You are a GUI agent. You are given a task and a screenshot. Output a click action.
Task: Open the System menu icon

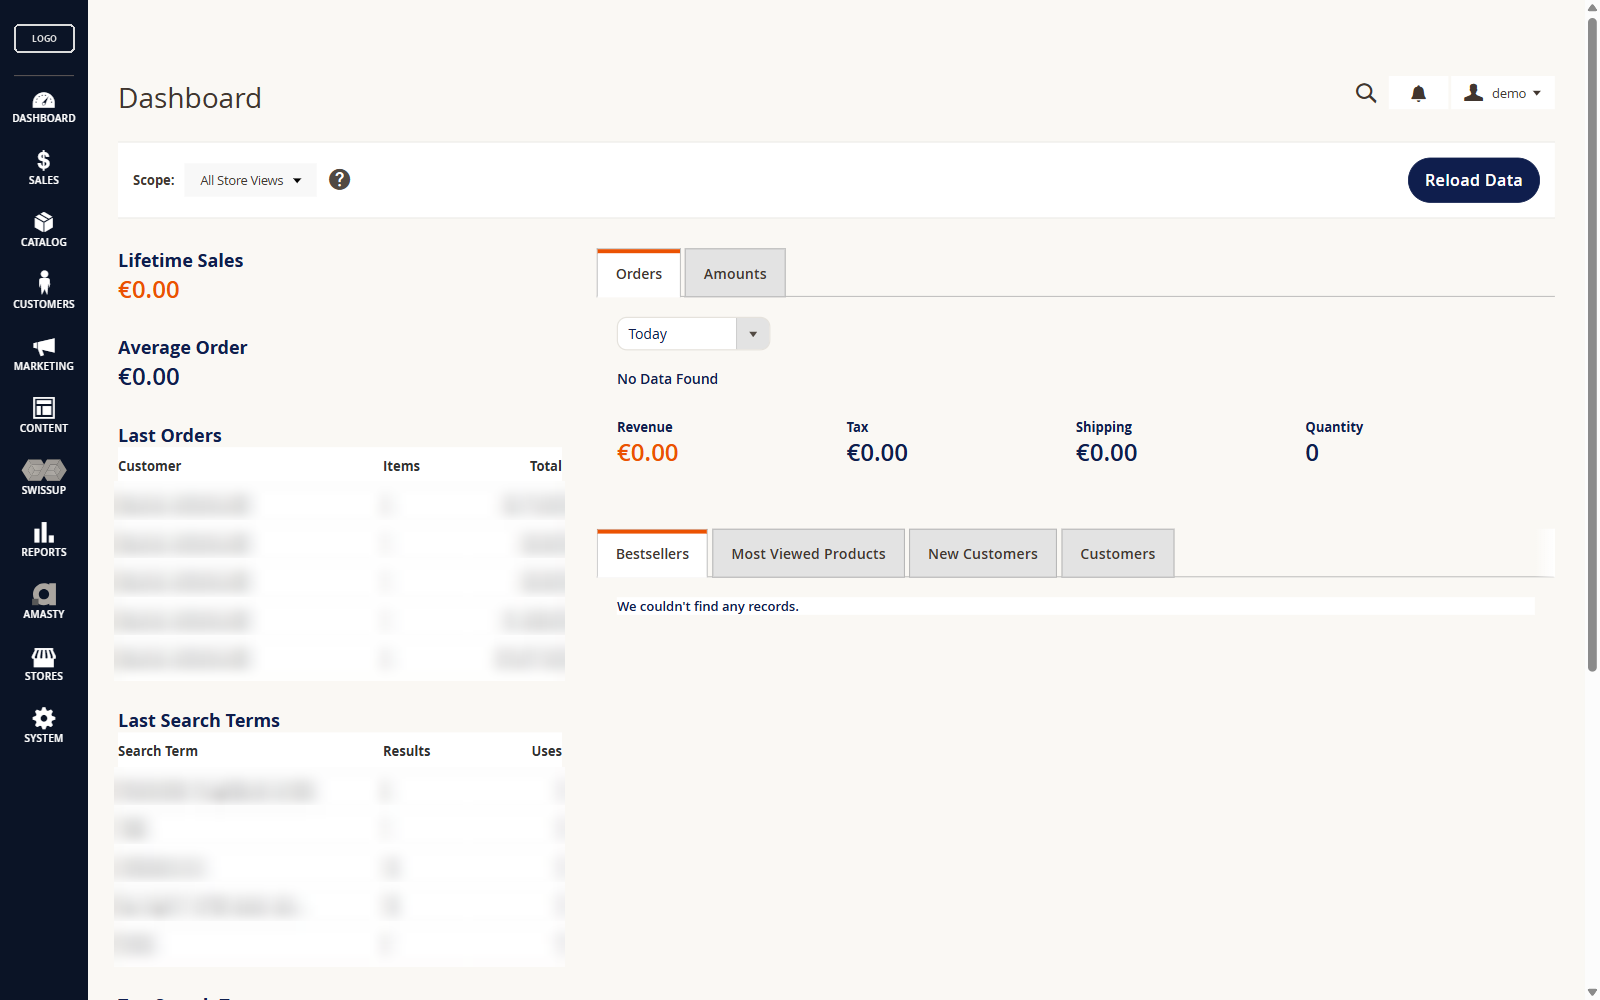click(x=44, y=726)
